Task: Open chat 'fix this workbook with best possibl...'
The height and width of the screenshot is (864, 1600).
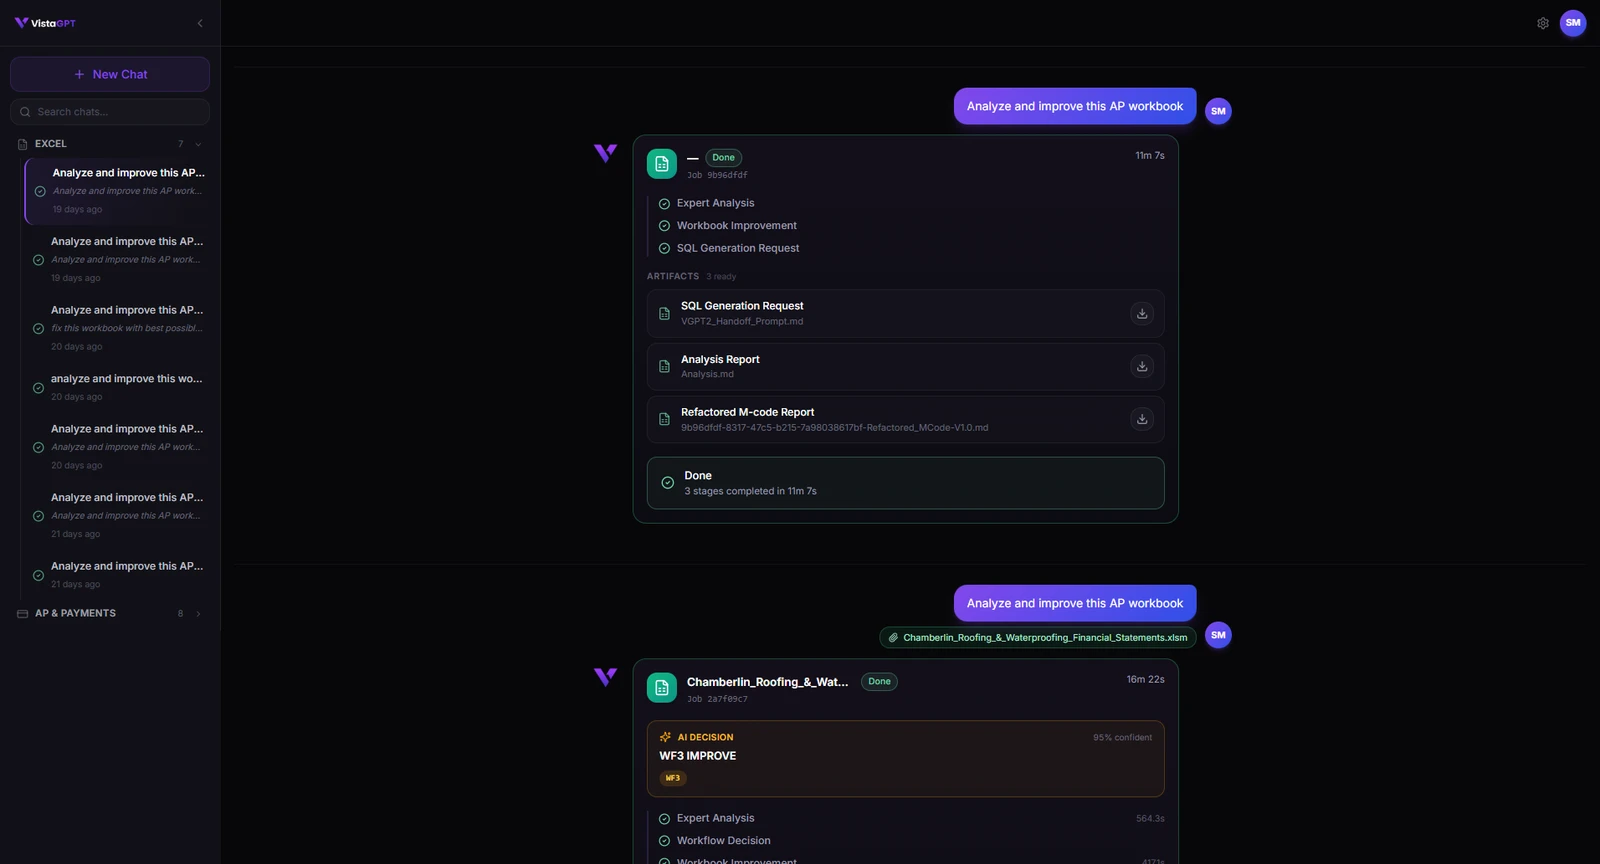Action: [x=118, y=328]
